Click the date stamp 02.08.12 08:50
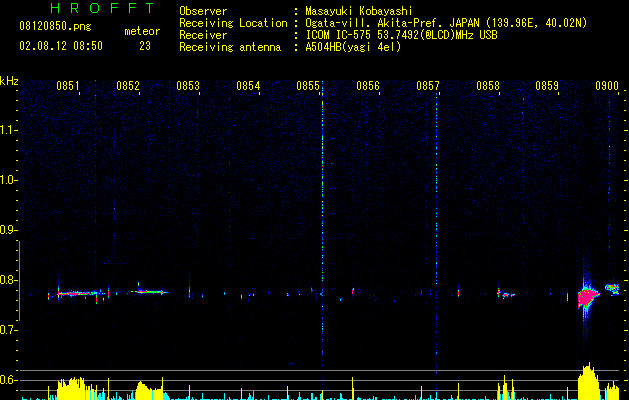 tap(61, 46)
